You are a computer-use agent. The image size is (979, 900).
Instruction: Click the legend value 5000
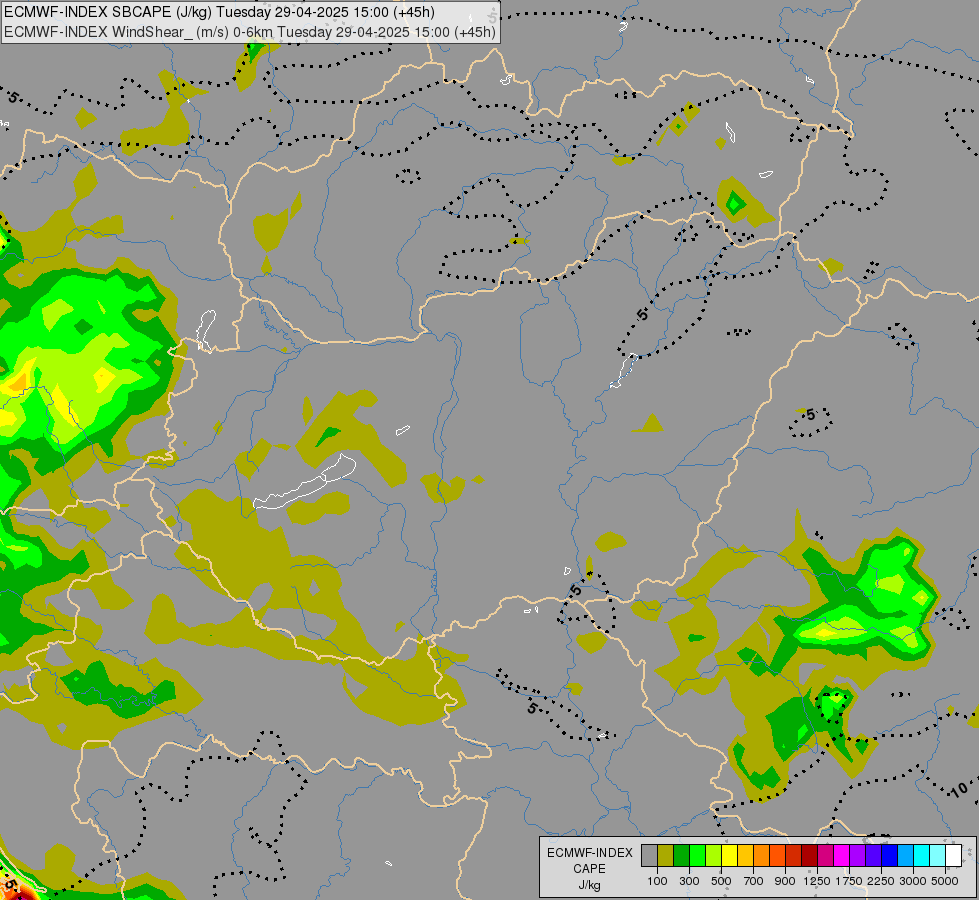point(945,881)
